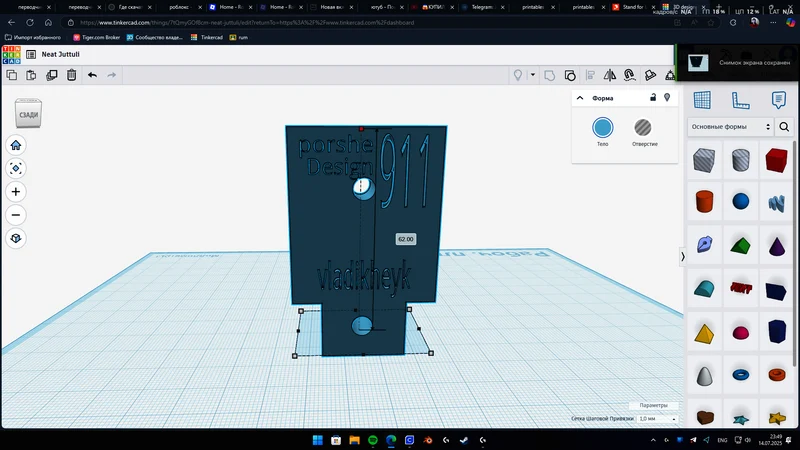Viewport: 800px width, 450px height.
Task: Zoom out with the minus button
Action: [x=16, y=215]
